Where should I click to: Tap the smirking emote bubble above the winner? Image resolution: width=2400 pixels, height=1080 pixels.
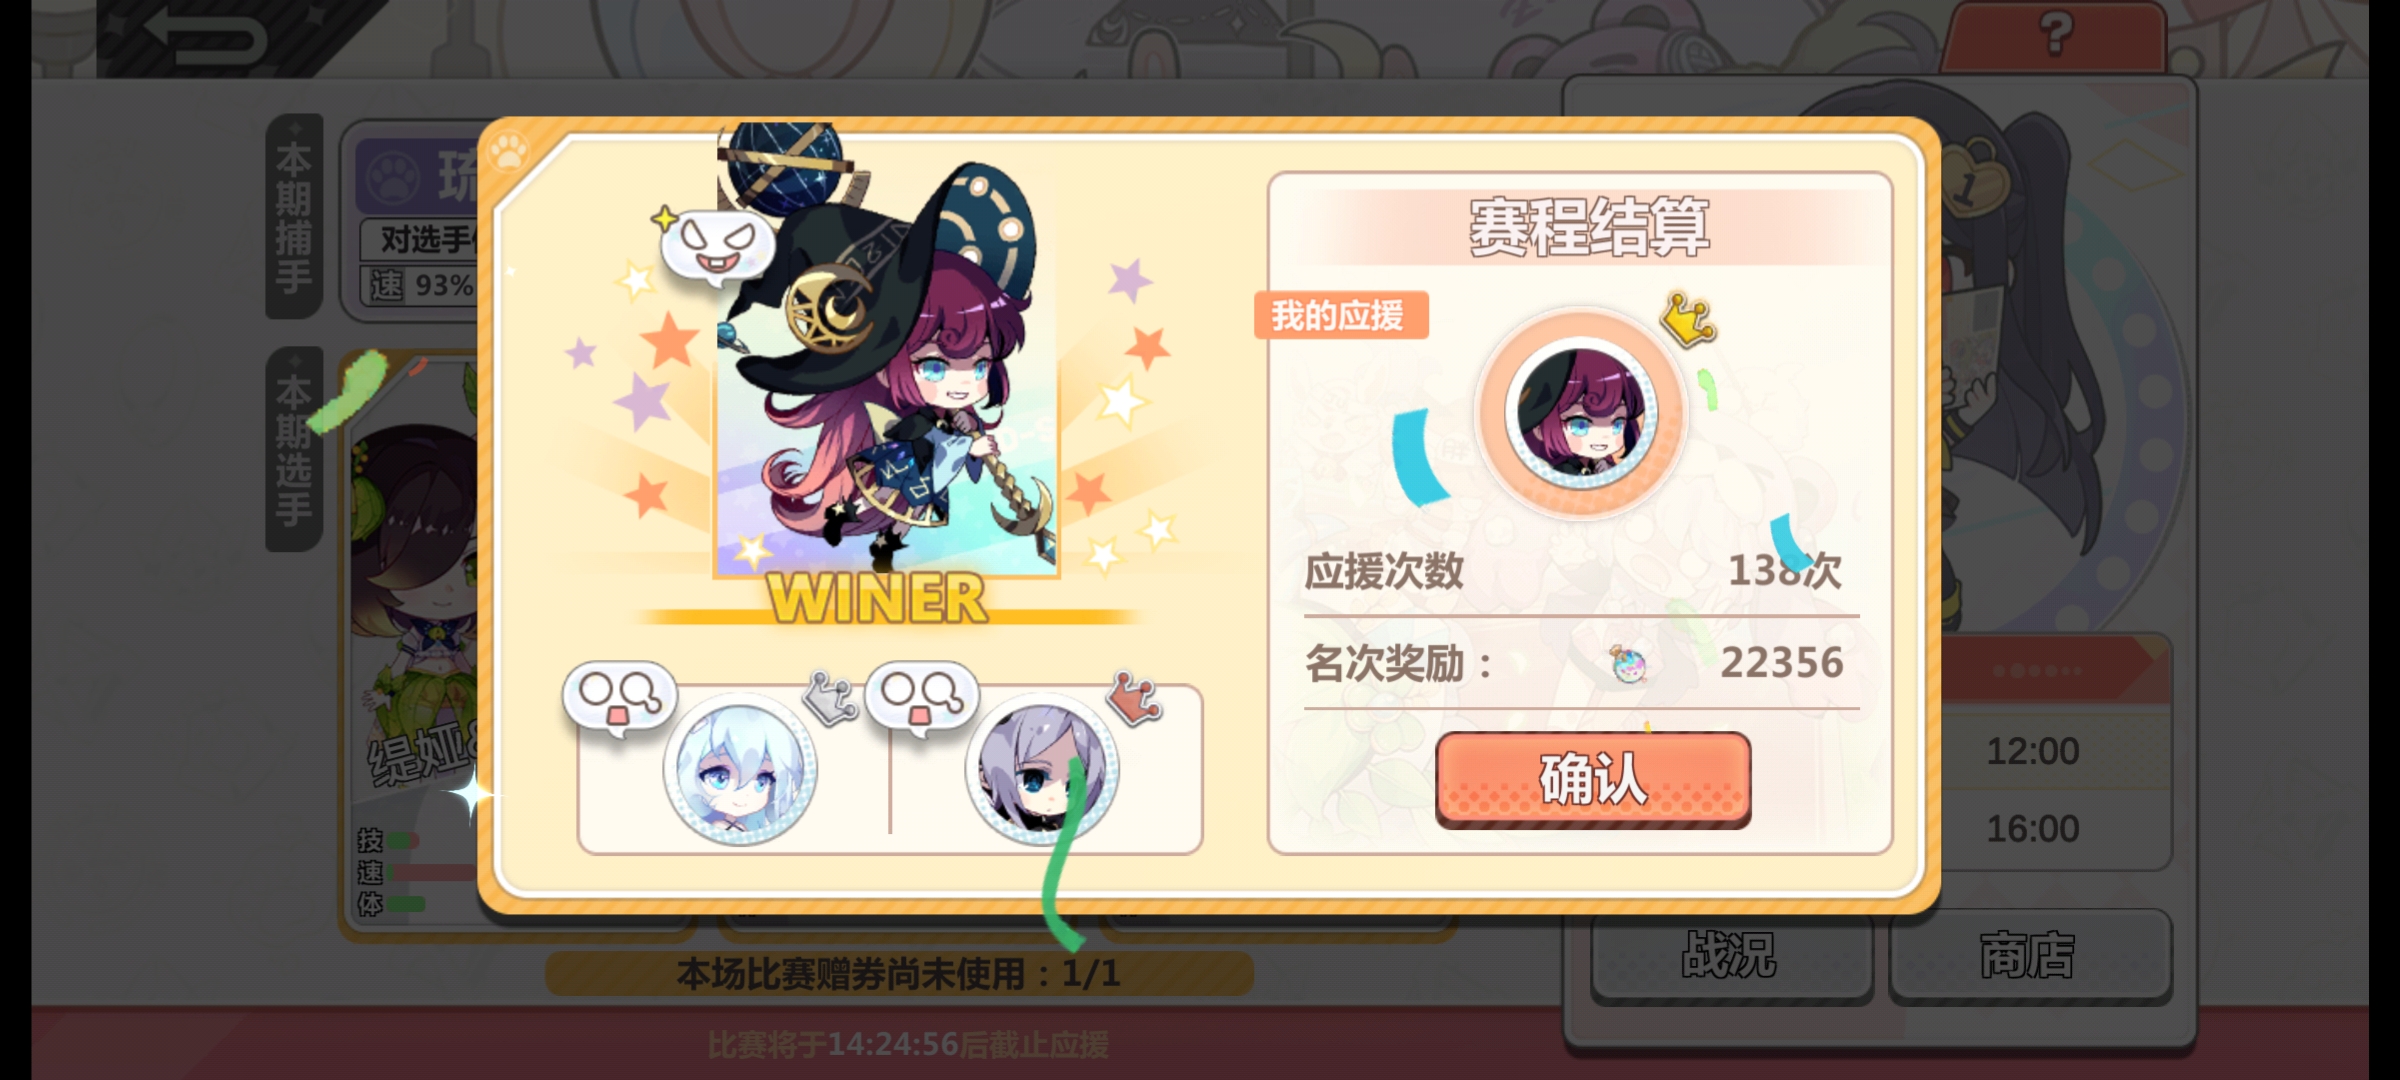click(716, 245)
